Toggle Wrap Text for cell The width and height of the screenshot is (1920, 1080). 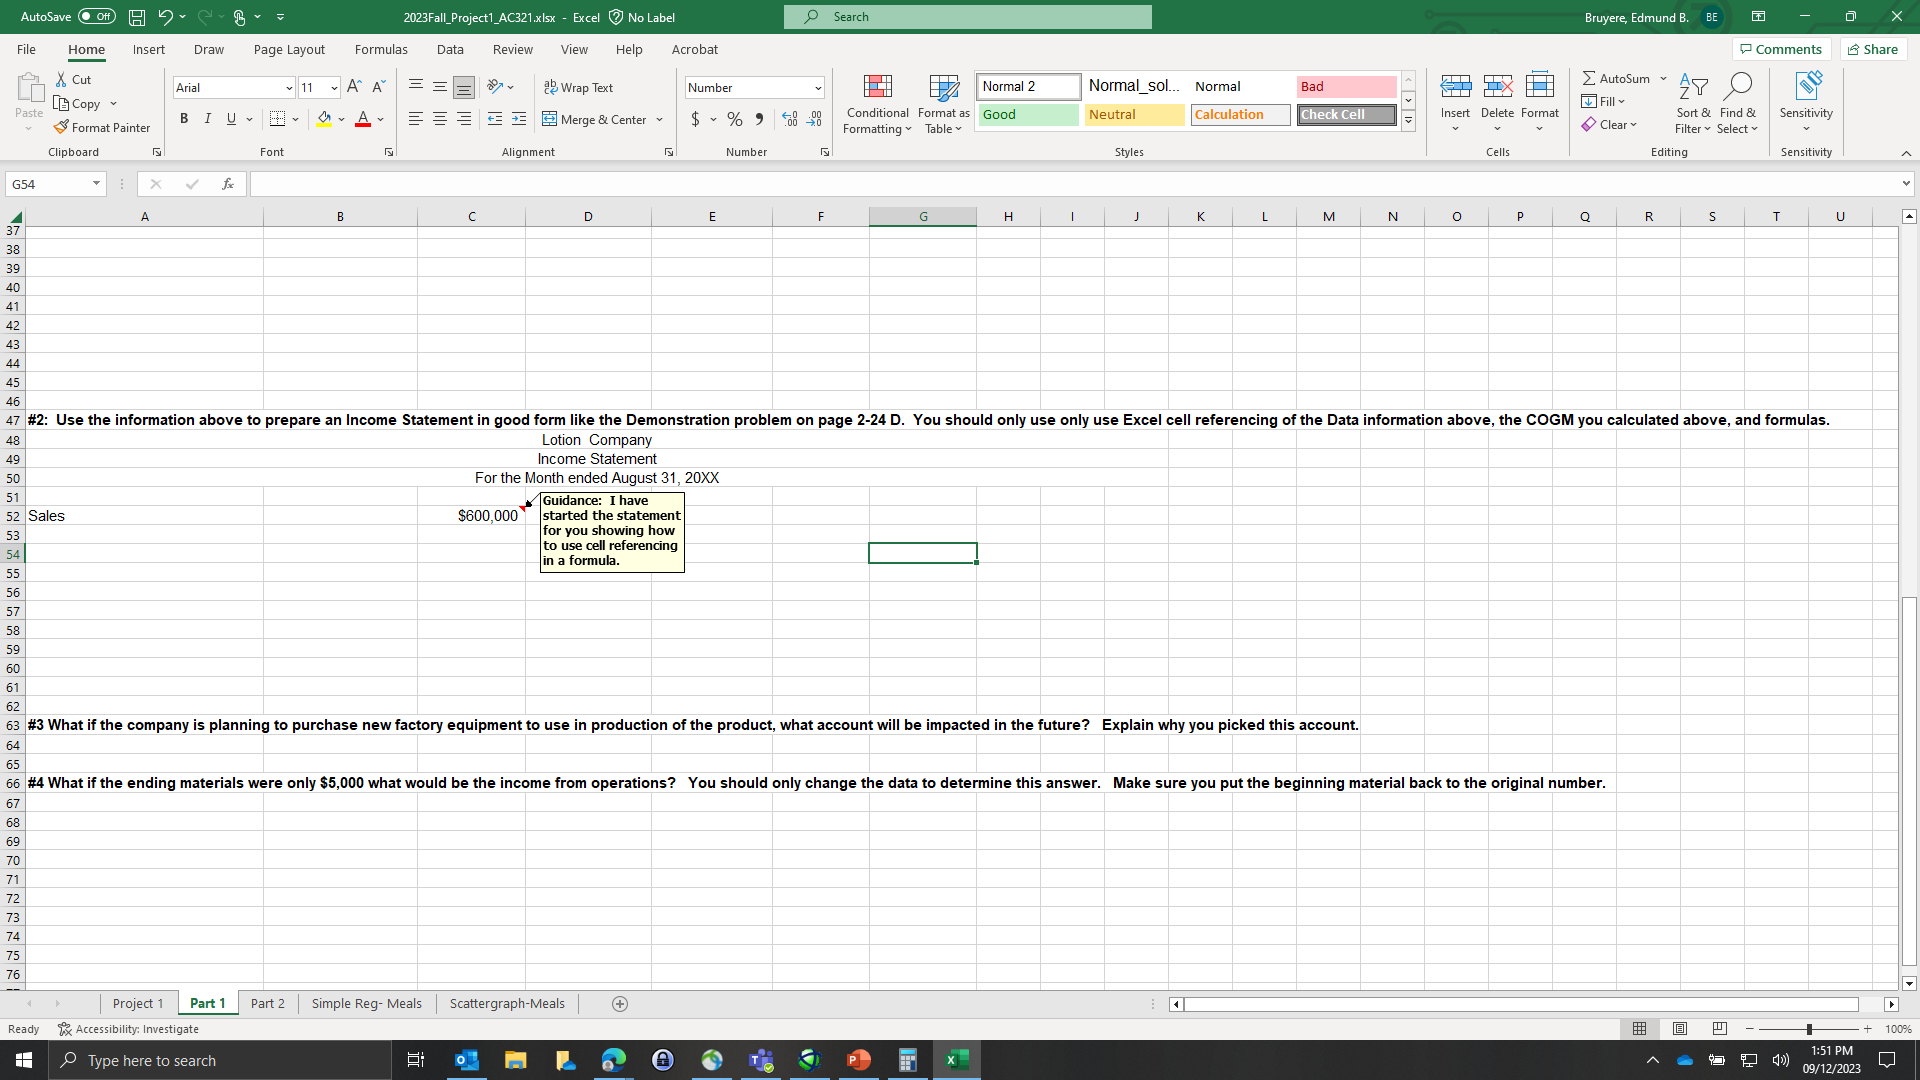pos(579,88)
